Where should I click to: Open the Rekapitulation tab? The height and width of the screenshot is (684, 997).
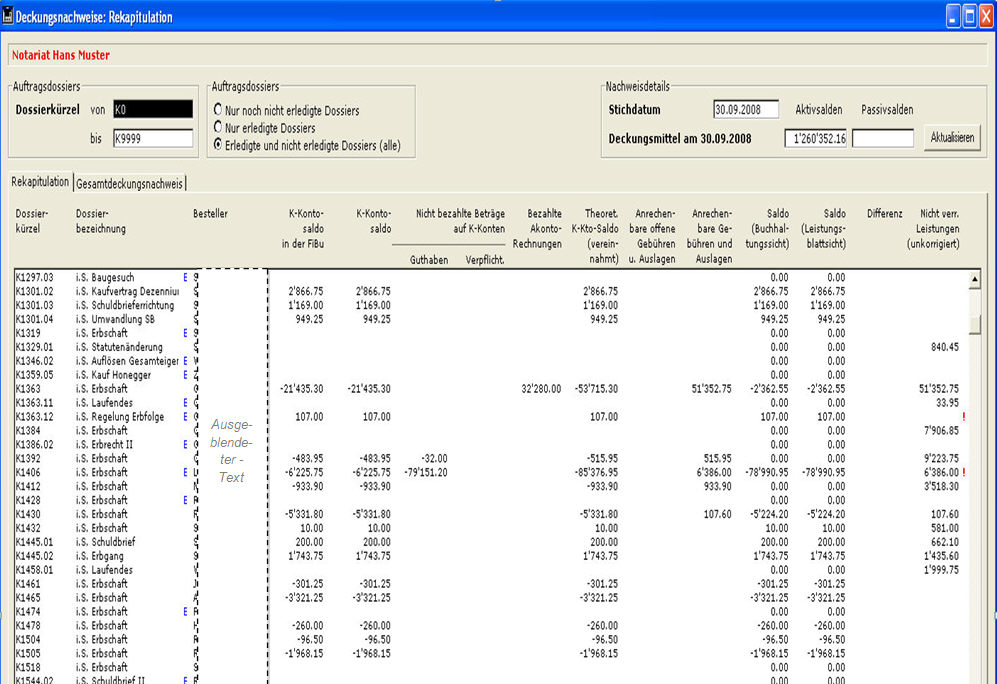tap(40, 182)
